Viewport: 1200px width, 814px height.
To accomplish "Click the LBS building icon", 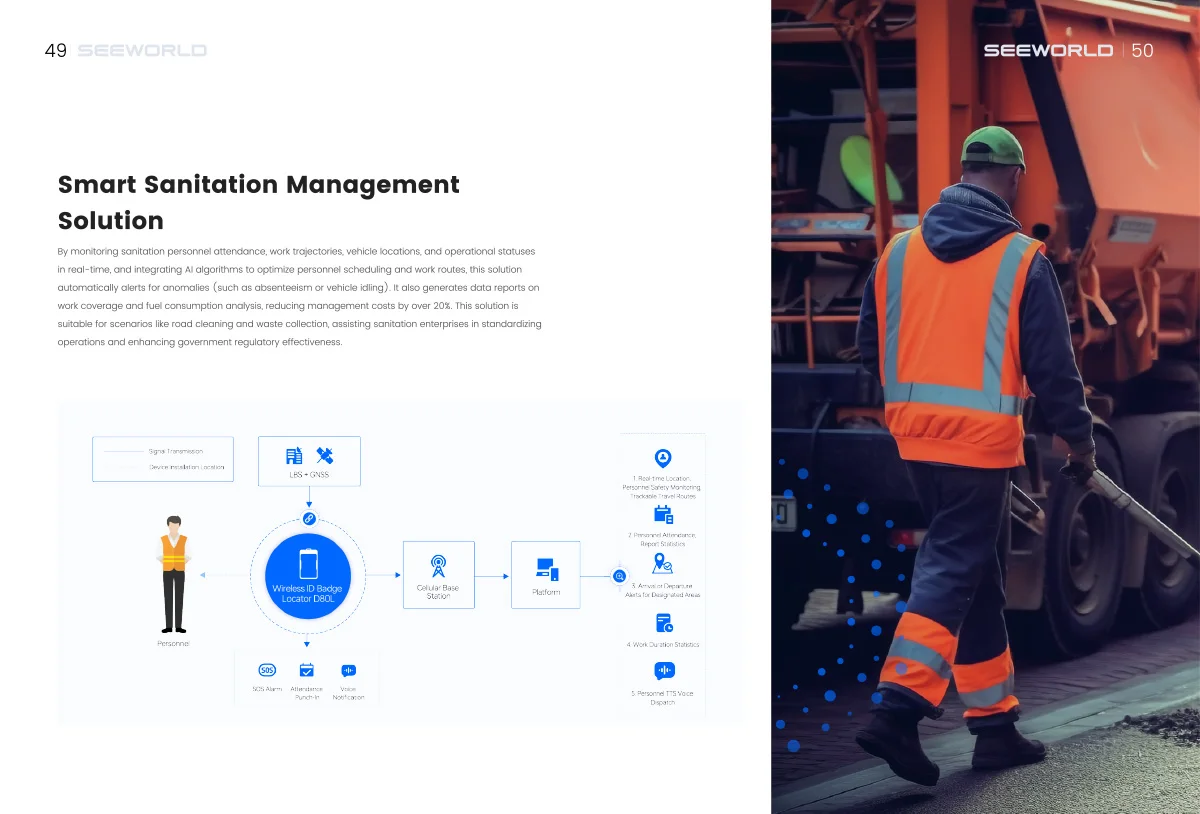I will [294, 455].
